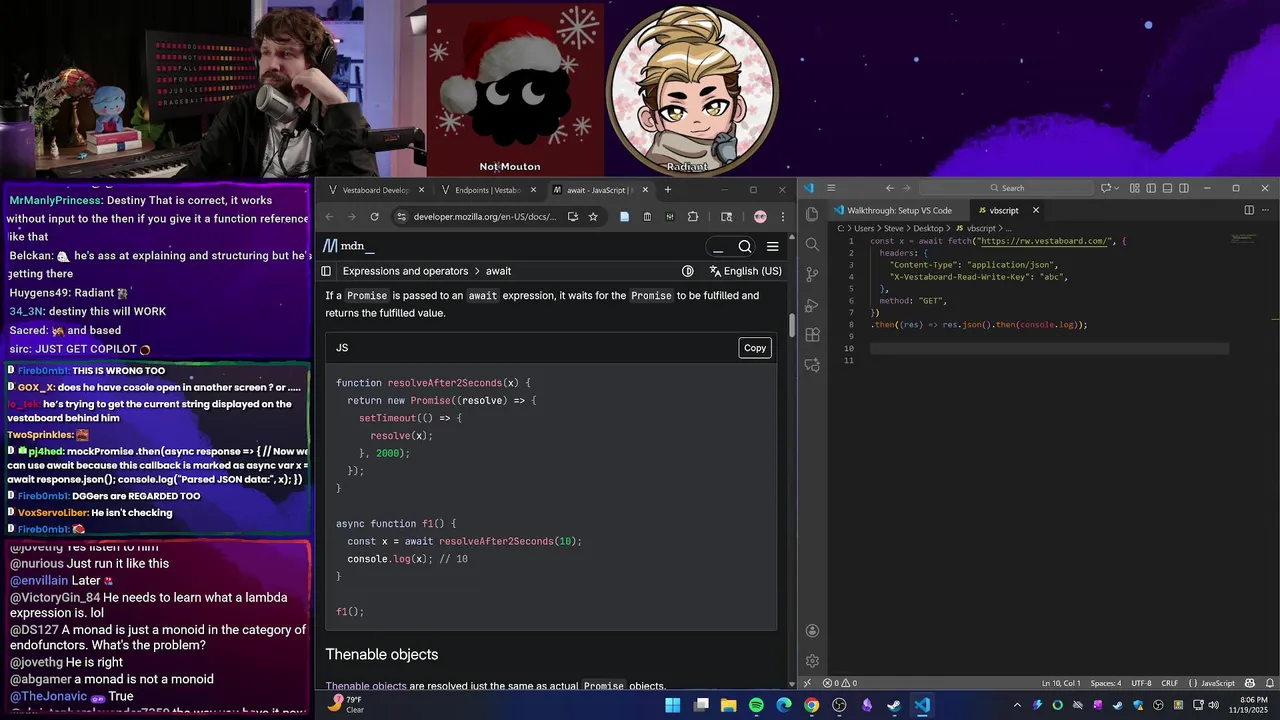Change indentation via Spaces: 4 status item
This screenshot has width=1280, height=720.
click(x=1106, y=683)
